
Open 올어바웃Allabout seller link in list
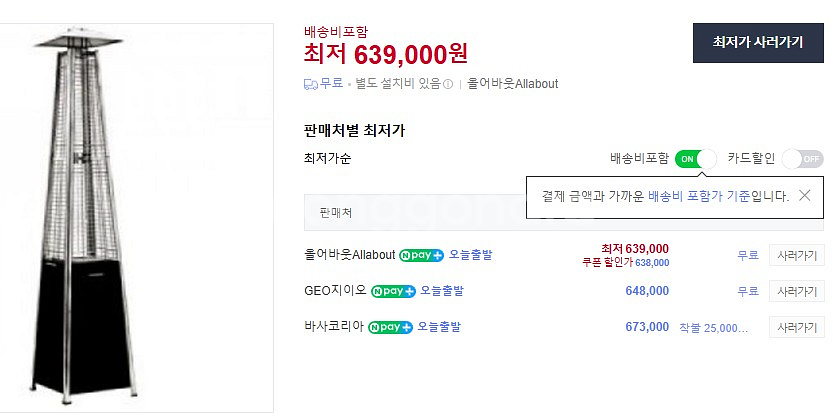349,255
